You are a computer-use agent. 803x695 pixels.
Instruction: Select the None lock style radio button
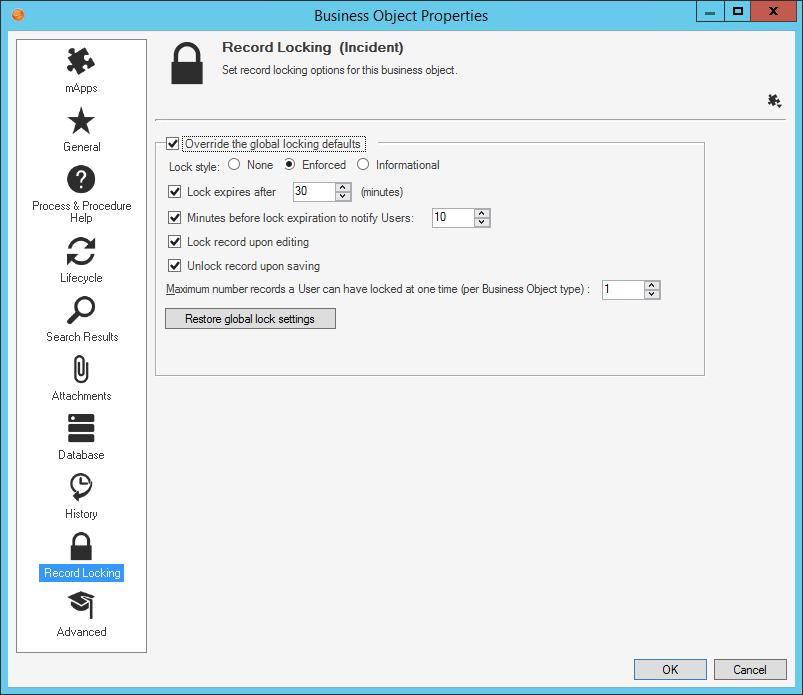tap(236, 165)
